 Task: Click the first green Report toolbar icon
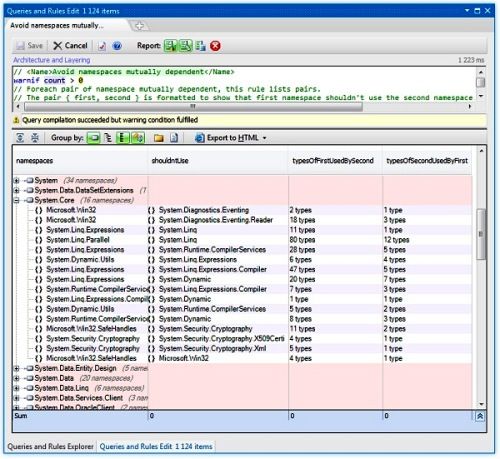click(171, 46)
